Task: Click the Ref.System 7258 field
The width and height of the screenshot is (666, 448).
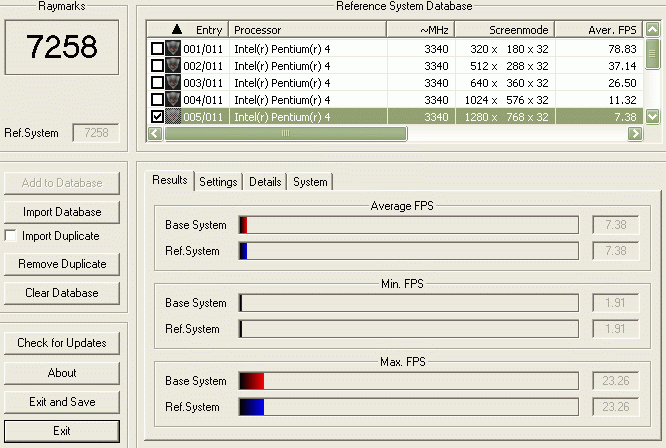Action: point(96,133)
